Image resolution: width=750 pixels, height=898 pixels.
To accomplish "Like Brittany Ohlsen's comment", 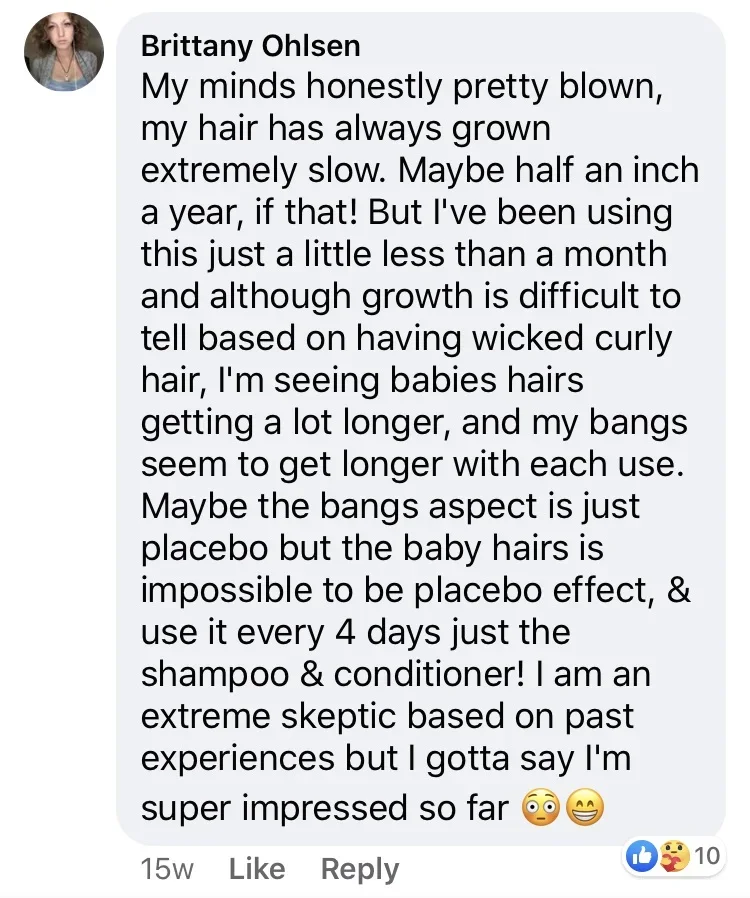I will pos(257,869).
